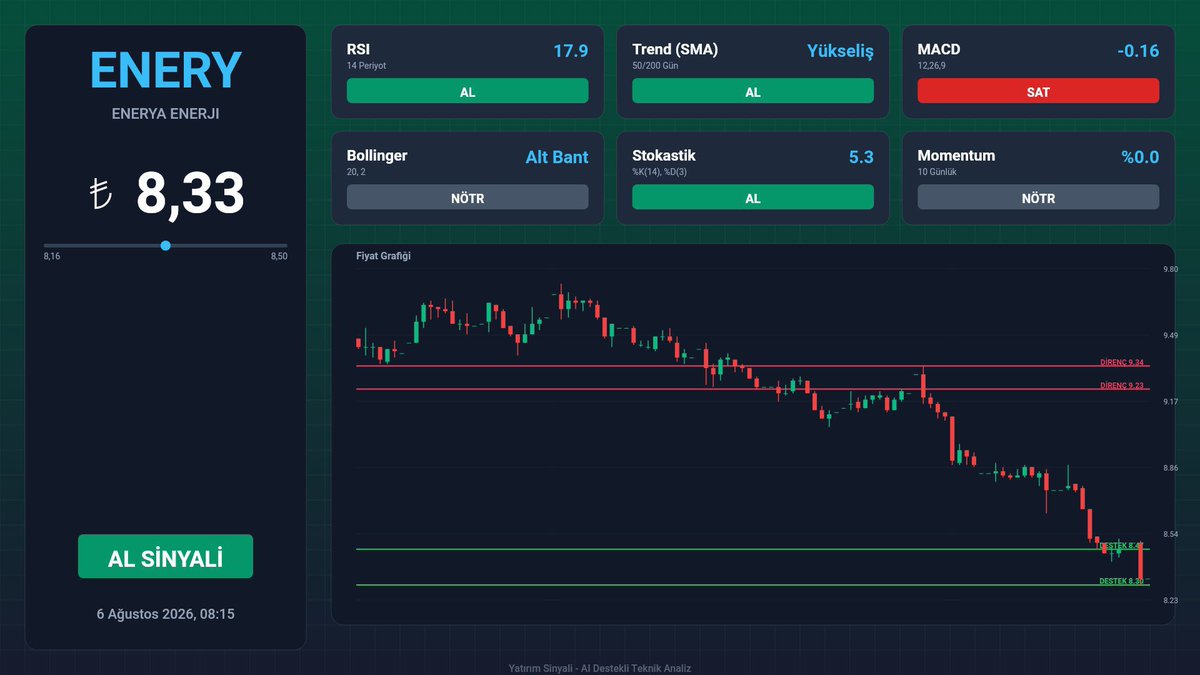The image size is (1200, 675).
Task: Click the AL button under RSI
Action: [x=467, y=91]
